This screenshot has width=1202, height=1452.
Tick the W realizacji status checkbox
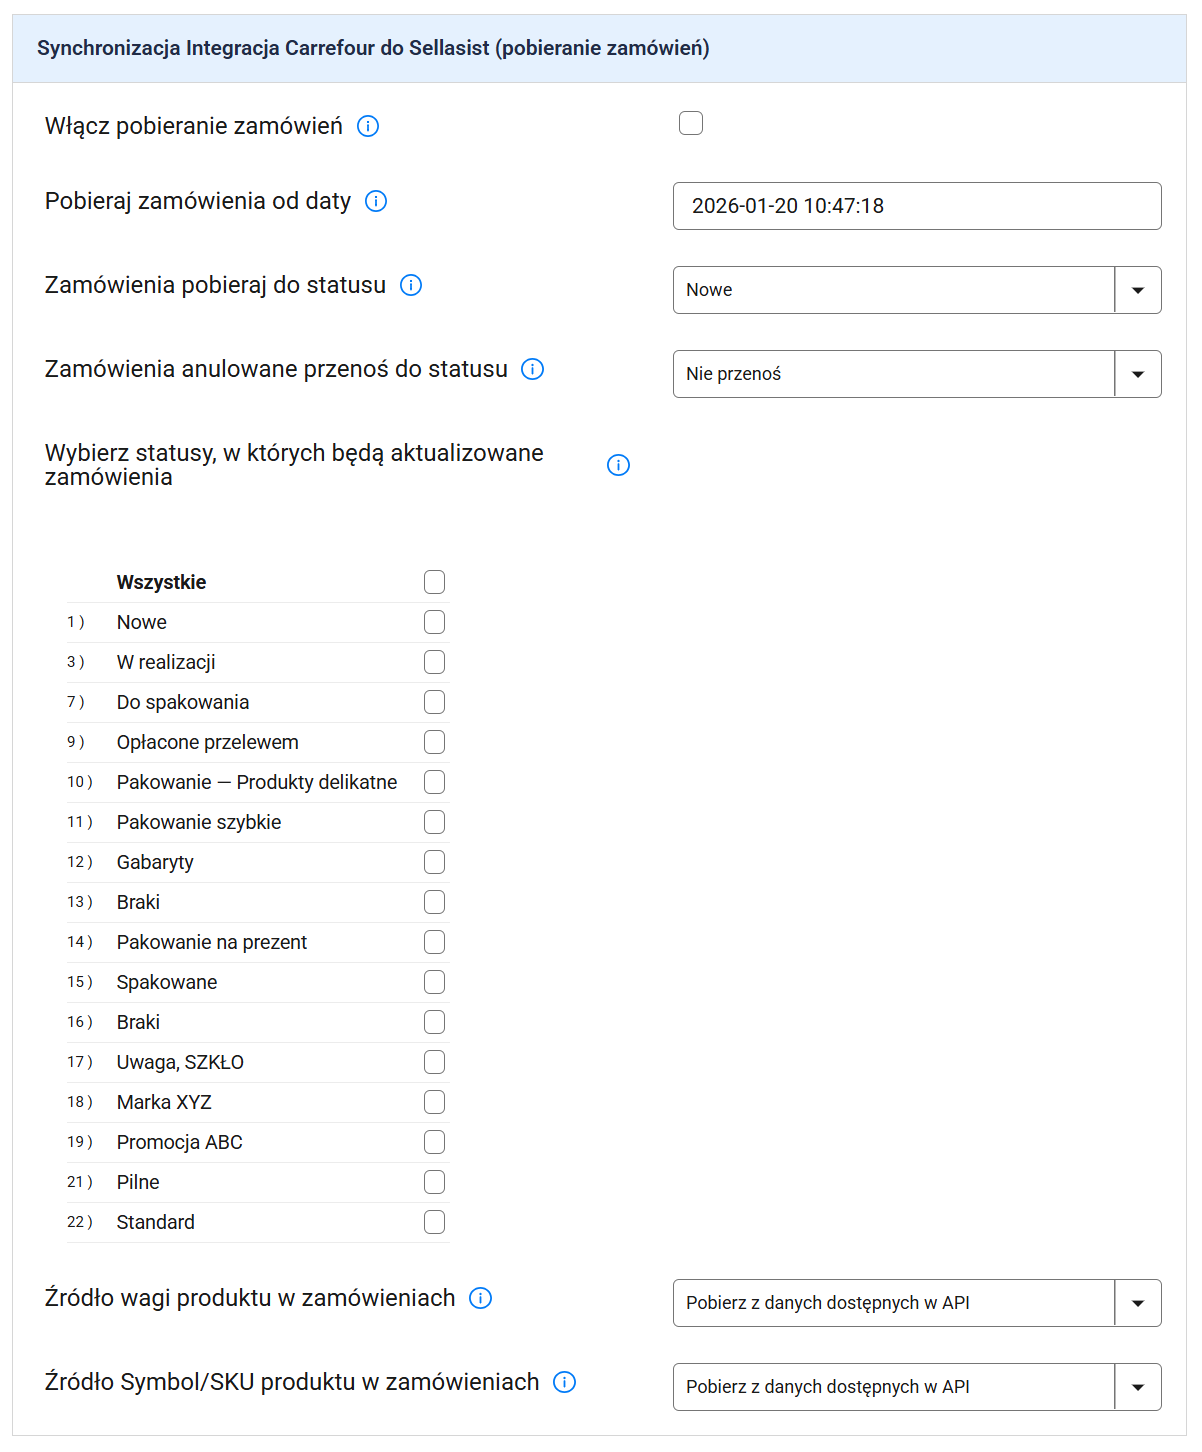(434, 662)
